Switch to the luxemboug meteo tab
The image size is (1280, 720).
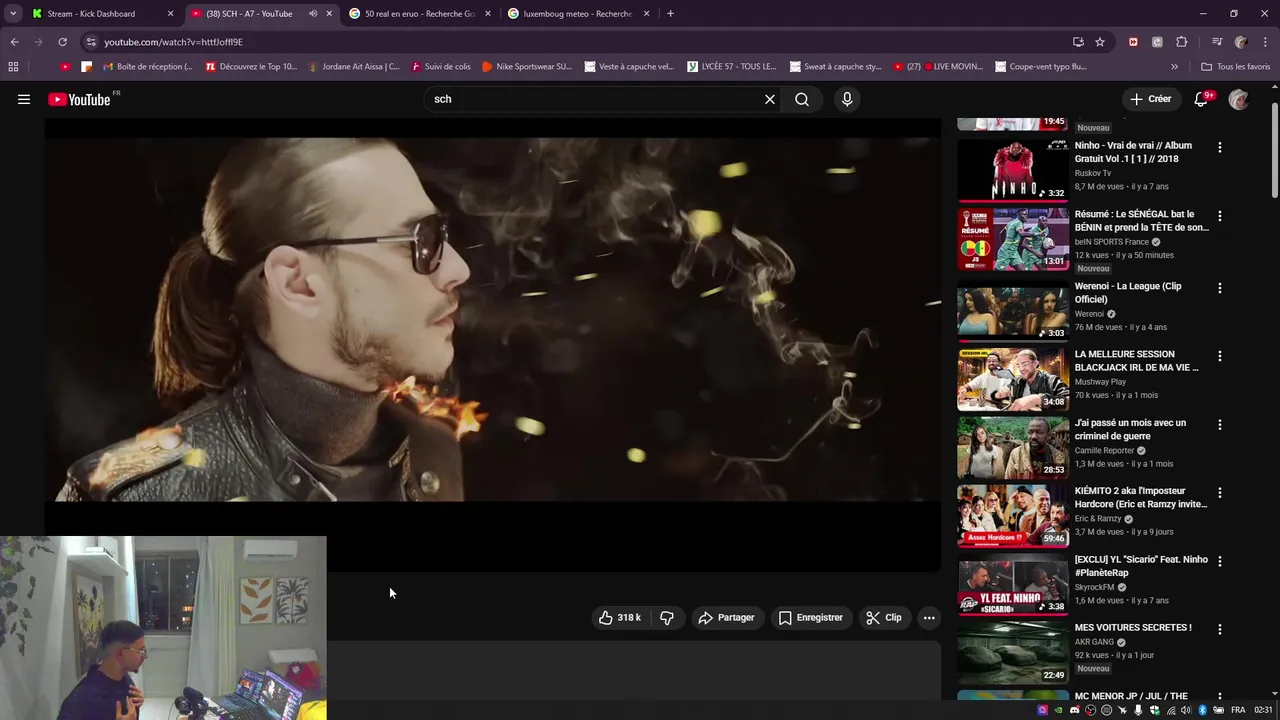click(578, 14)
